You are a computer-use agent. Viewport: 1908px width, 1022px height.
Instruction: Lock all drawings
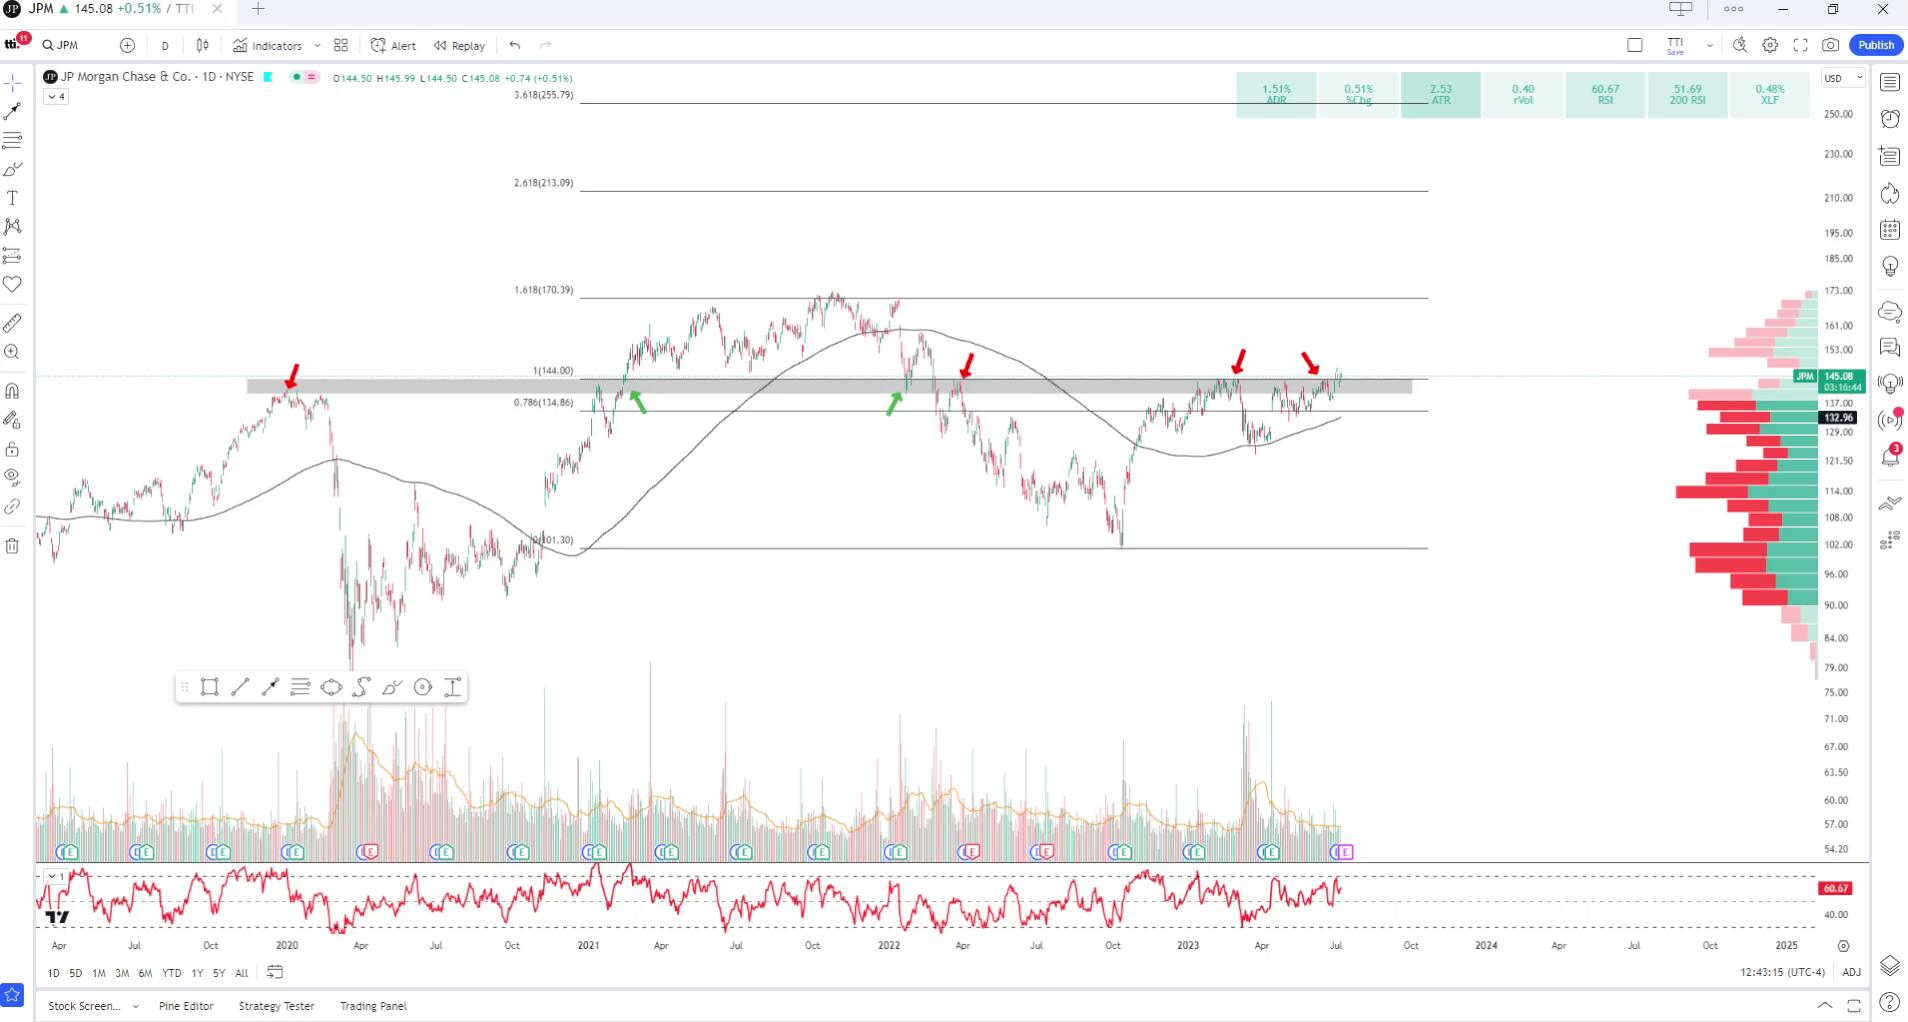point(12,449)
